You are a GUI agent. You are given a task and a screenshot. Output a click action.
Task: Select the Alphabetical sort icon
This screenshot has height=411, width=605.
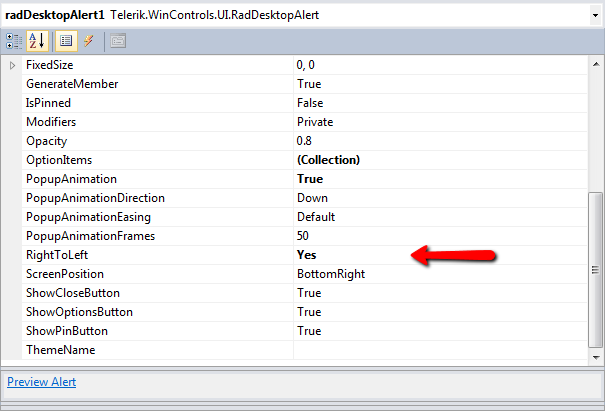(x=38, y=41)
